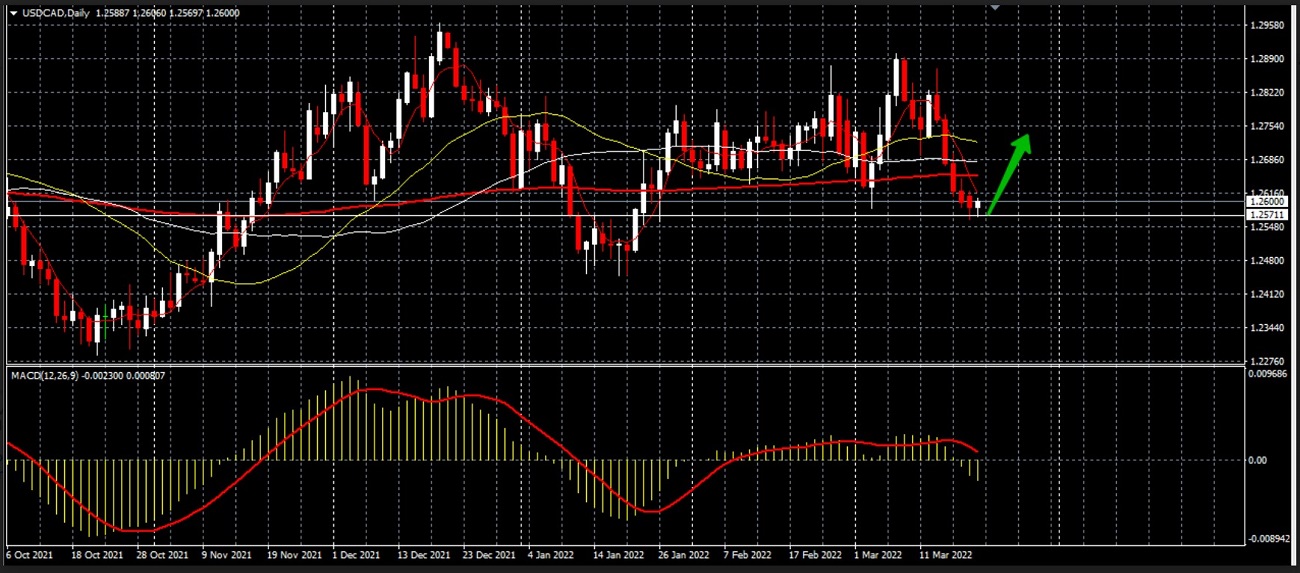Click the 1.29580 level on price axis

[x=1267, y=25]
